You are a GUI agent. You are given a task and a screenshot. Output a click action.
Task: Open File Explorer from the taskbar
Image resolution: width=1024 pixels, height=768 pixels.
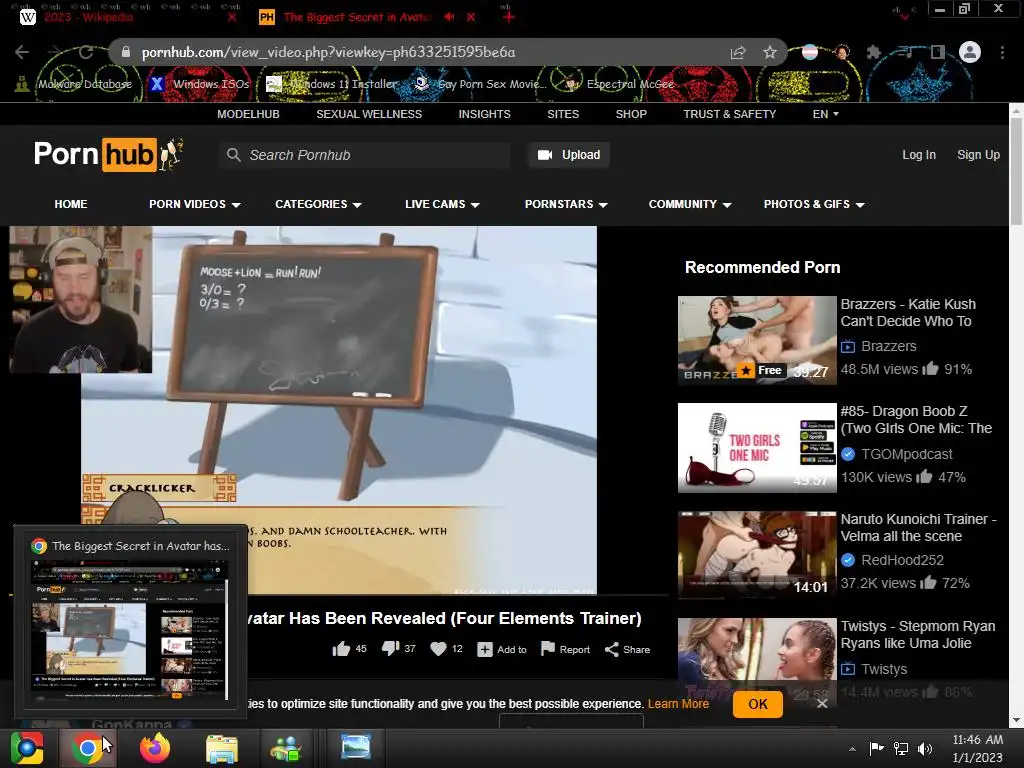click(222, 749)
